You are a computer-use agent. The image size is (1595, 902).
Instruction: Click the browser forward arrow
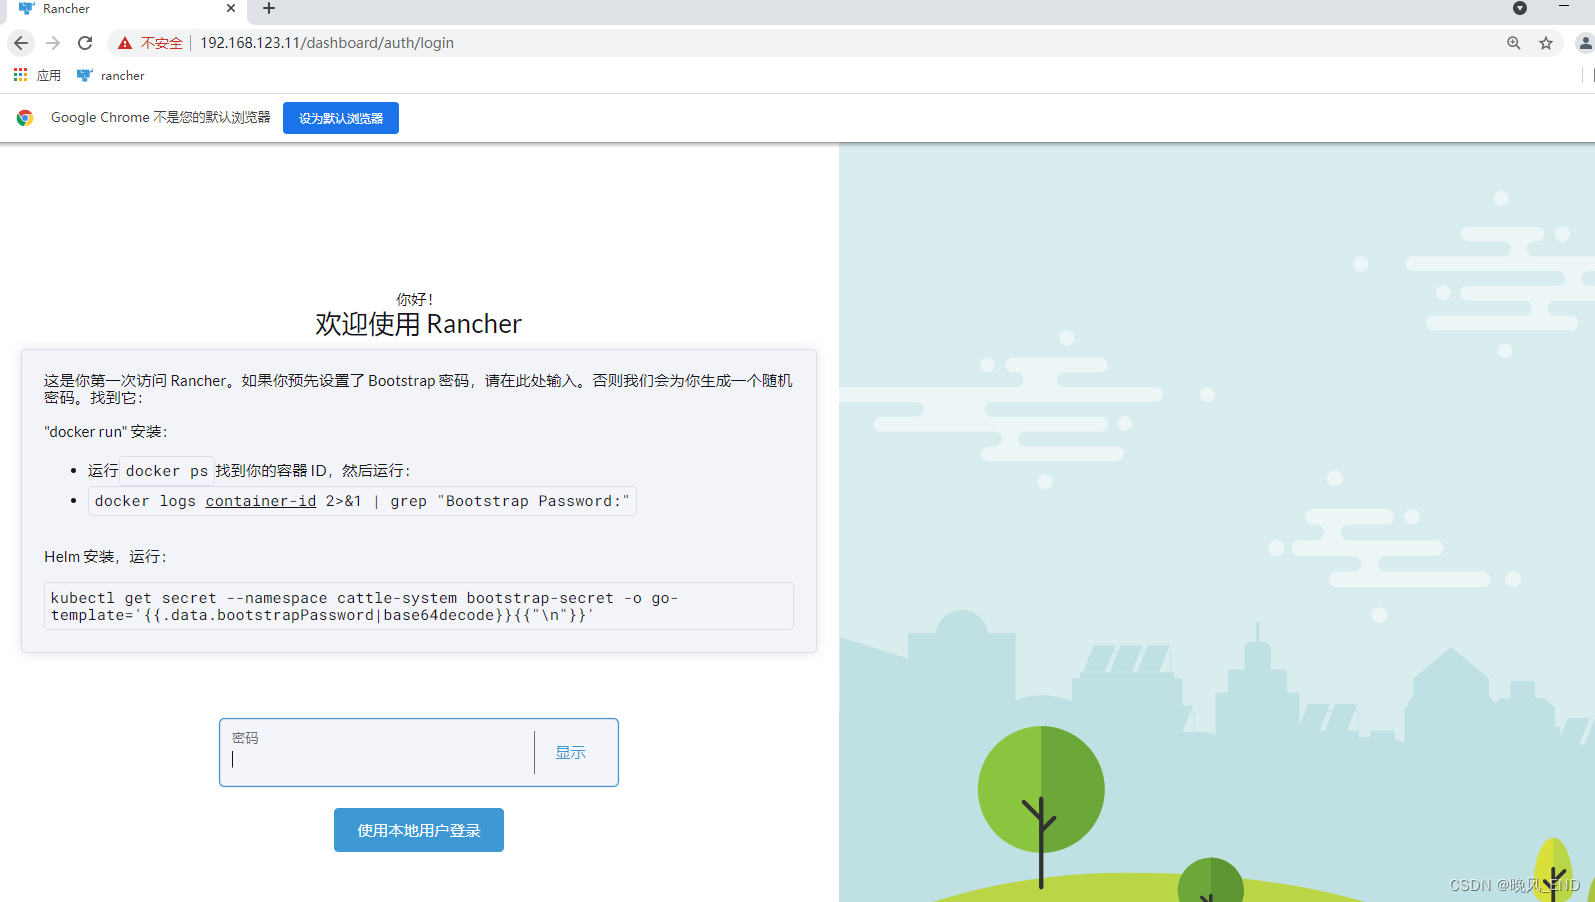point(53,43)
